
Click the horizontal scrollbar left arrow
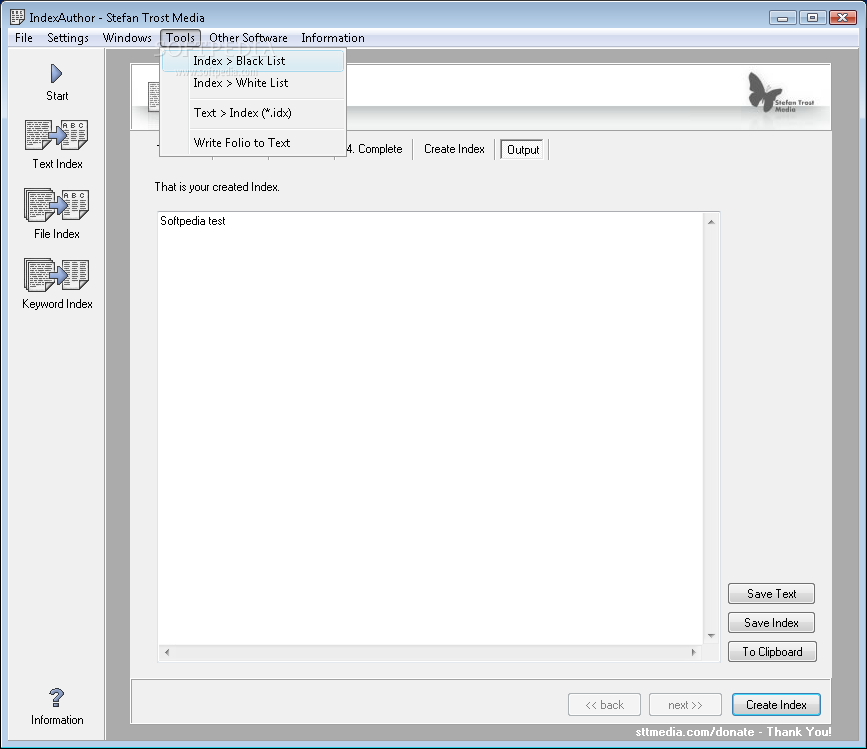pyautogui.click(x=166, y=653)
